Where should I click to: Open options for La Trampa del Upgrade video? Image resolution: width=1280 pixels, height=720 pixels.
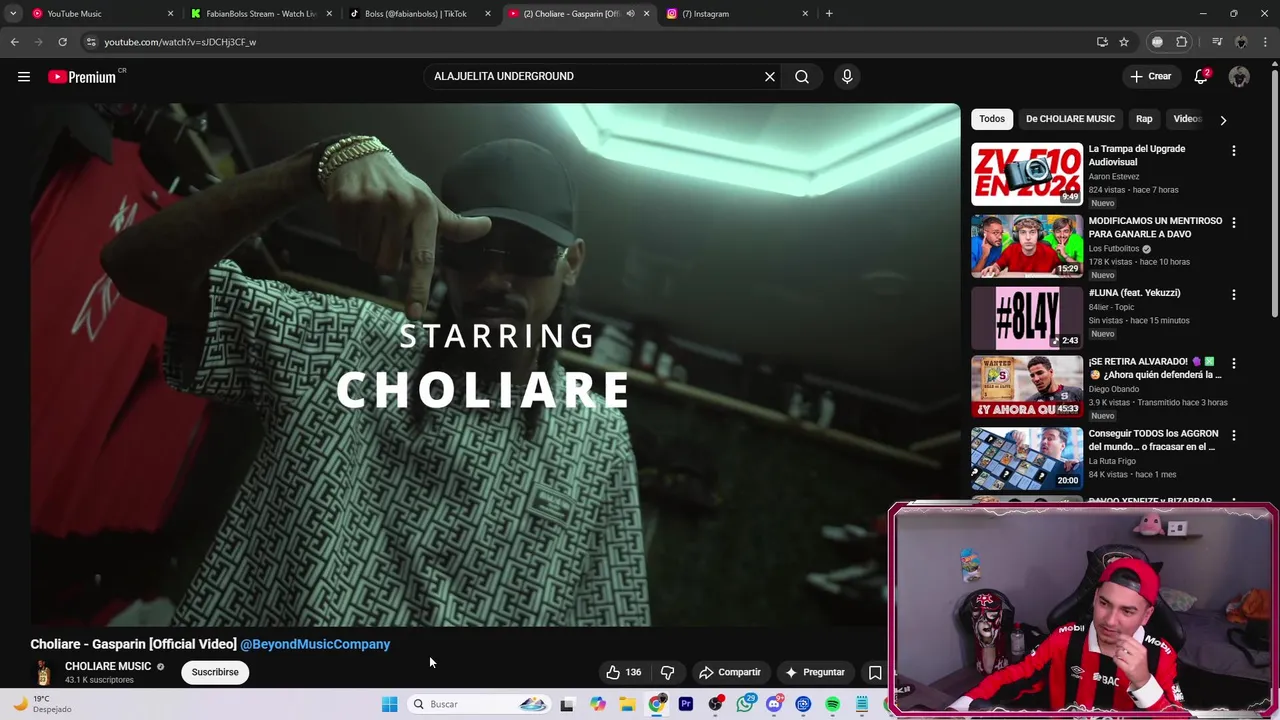pos(1233,151)
